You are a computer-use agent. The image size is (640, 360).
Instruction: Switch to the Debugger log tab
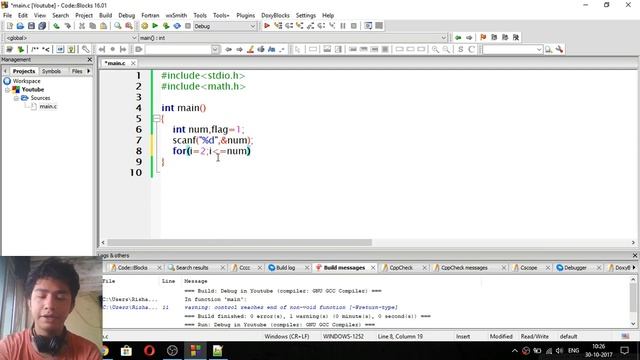[x=575, y=268]
